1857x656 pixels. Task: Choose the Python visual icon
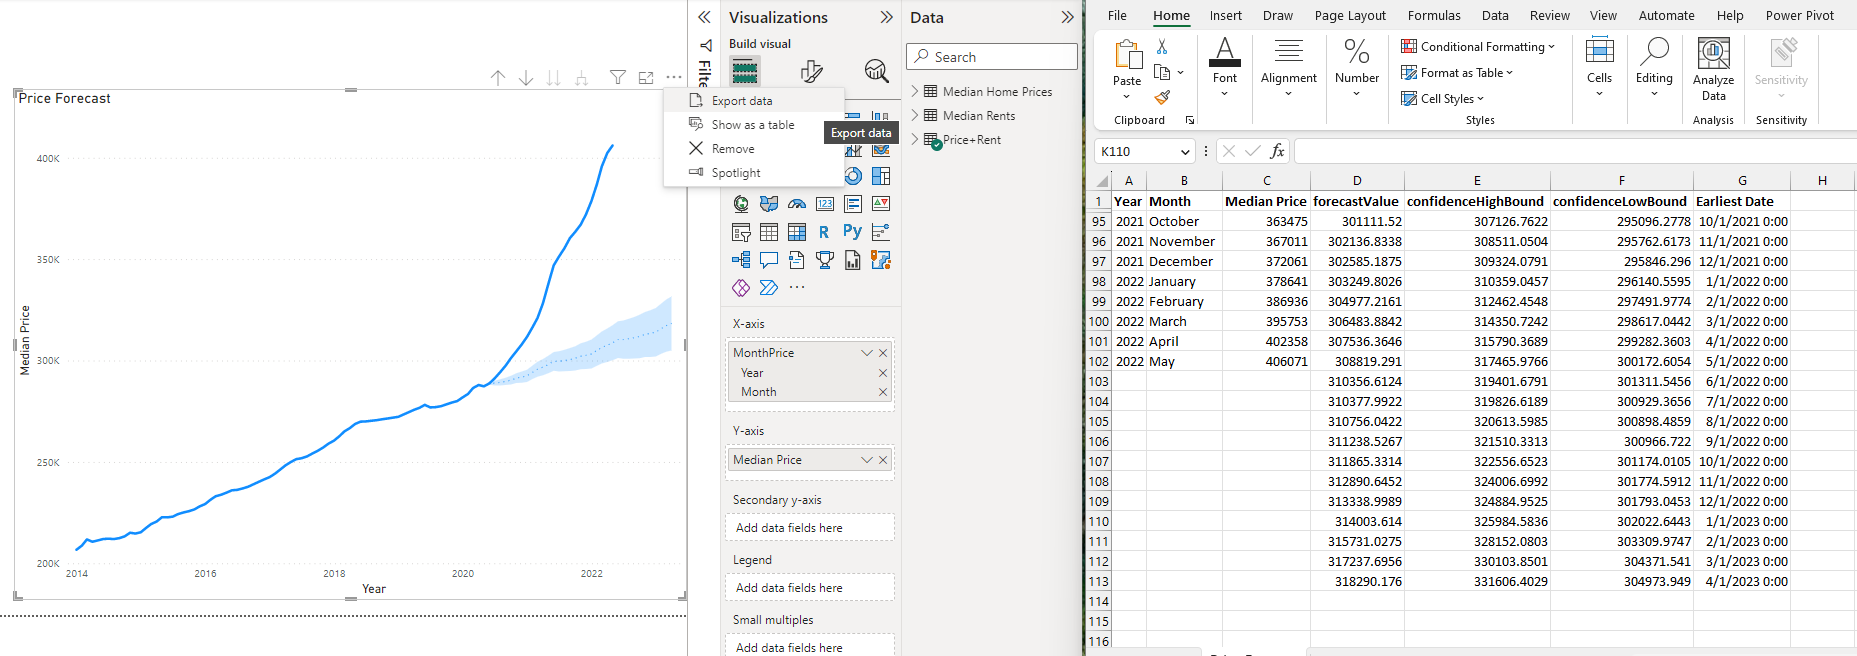point(852,232)
